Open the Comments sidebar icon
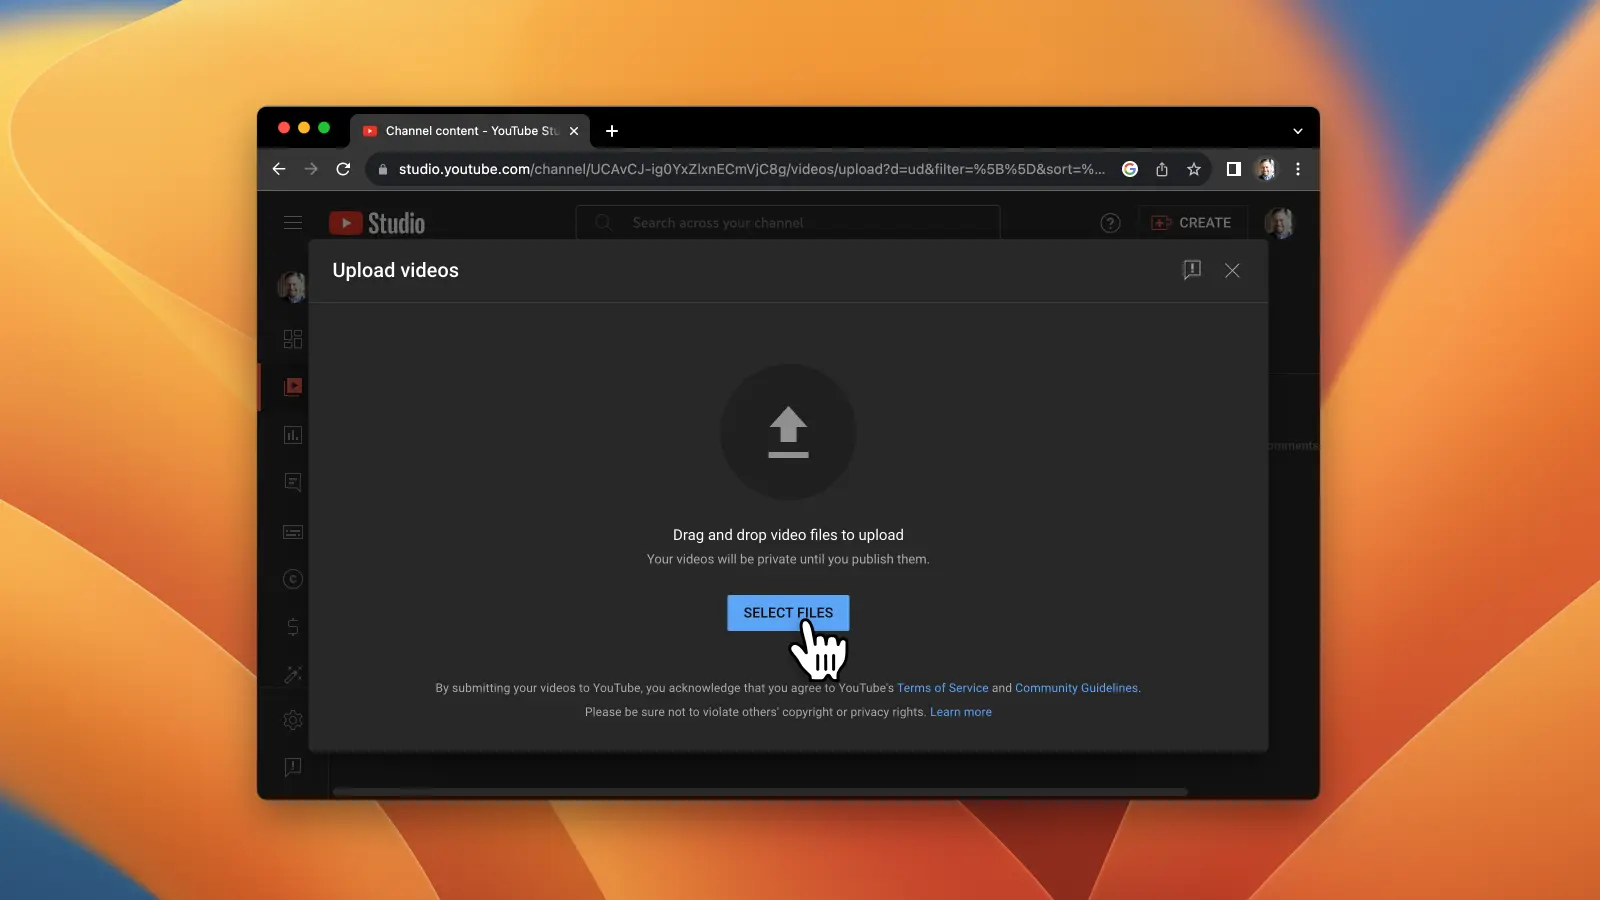This screenshot has width=1600, height=900. coord(293,483)
